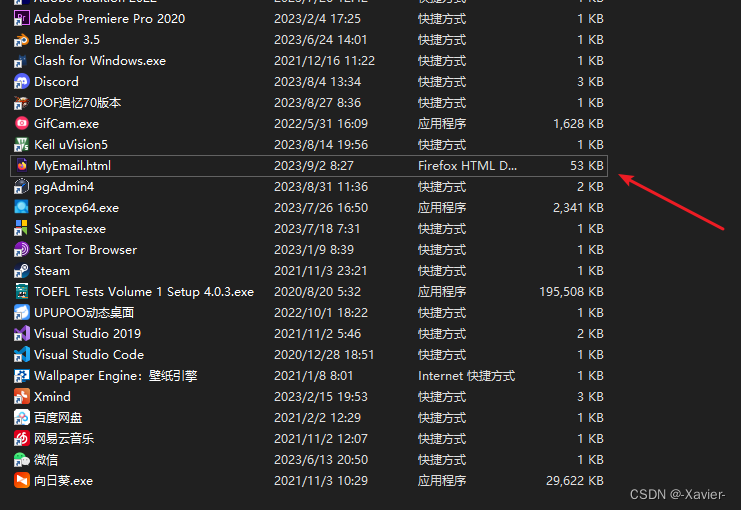Click the date 2022/10/1 18:22
The height and width of the screenshot is (510, 741).
pos(321,312)
